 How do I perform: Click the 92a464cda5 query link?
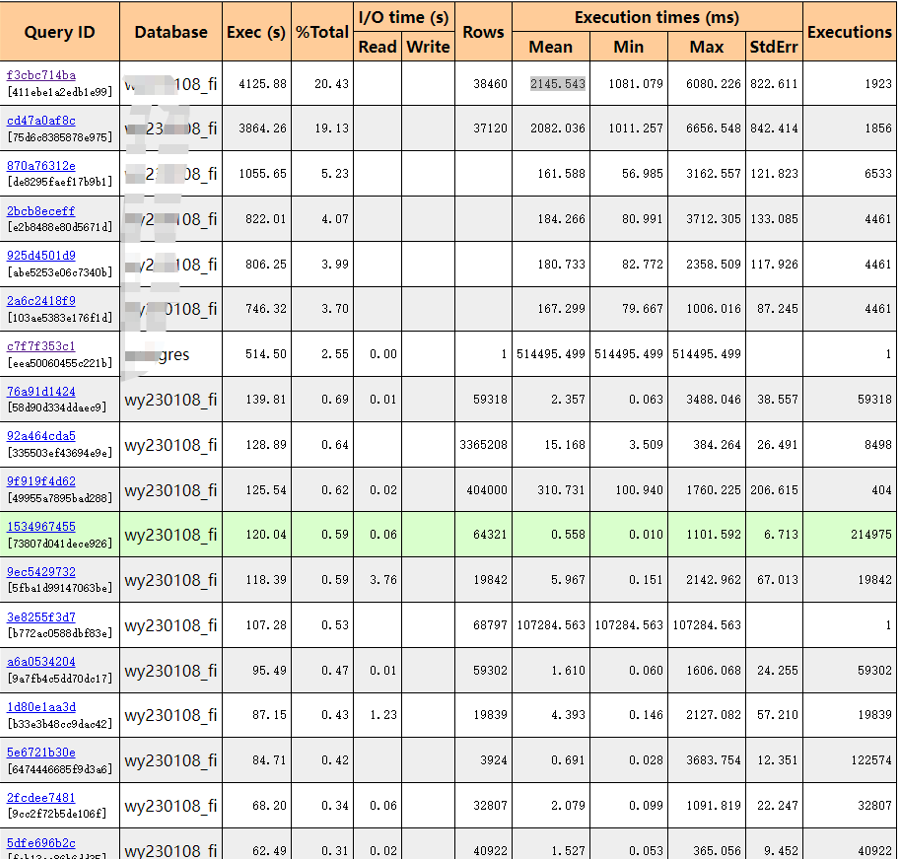point(41,436)
